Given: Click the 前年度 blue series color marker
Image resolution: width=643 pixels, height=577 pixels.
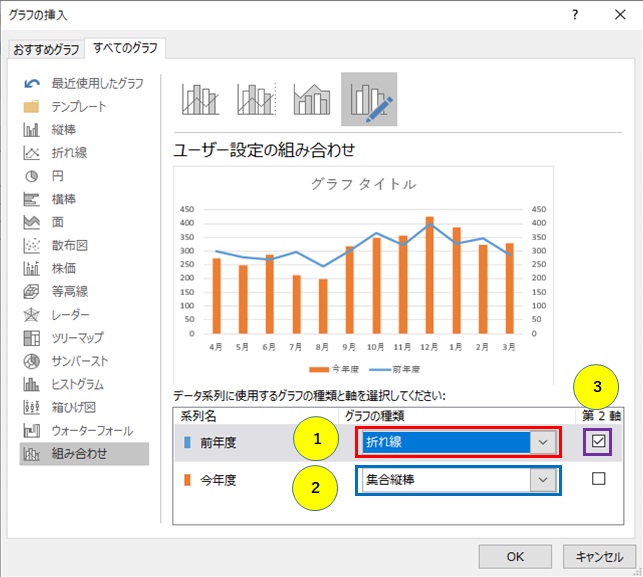Looking at the screenshot, I should (187, 442).
